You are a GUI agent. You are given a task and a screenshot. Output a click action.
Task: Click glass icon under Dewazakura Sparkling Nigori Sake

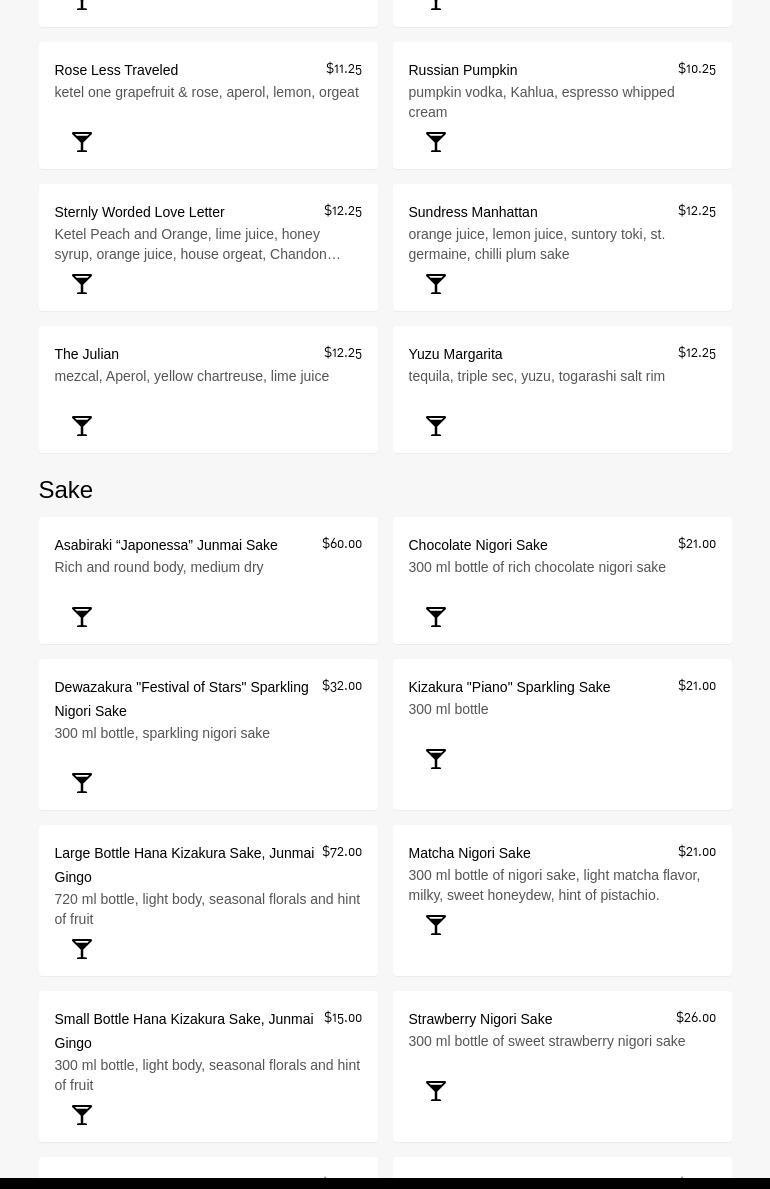click(82, 783)
